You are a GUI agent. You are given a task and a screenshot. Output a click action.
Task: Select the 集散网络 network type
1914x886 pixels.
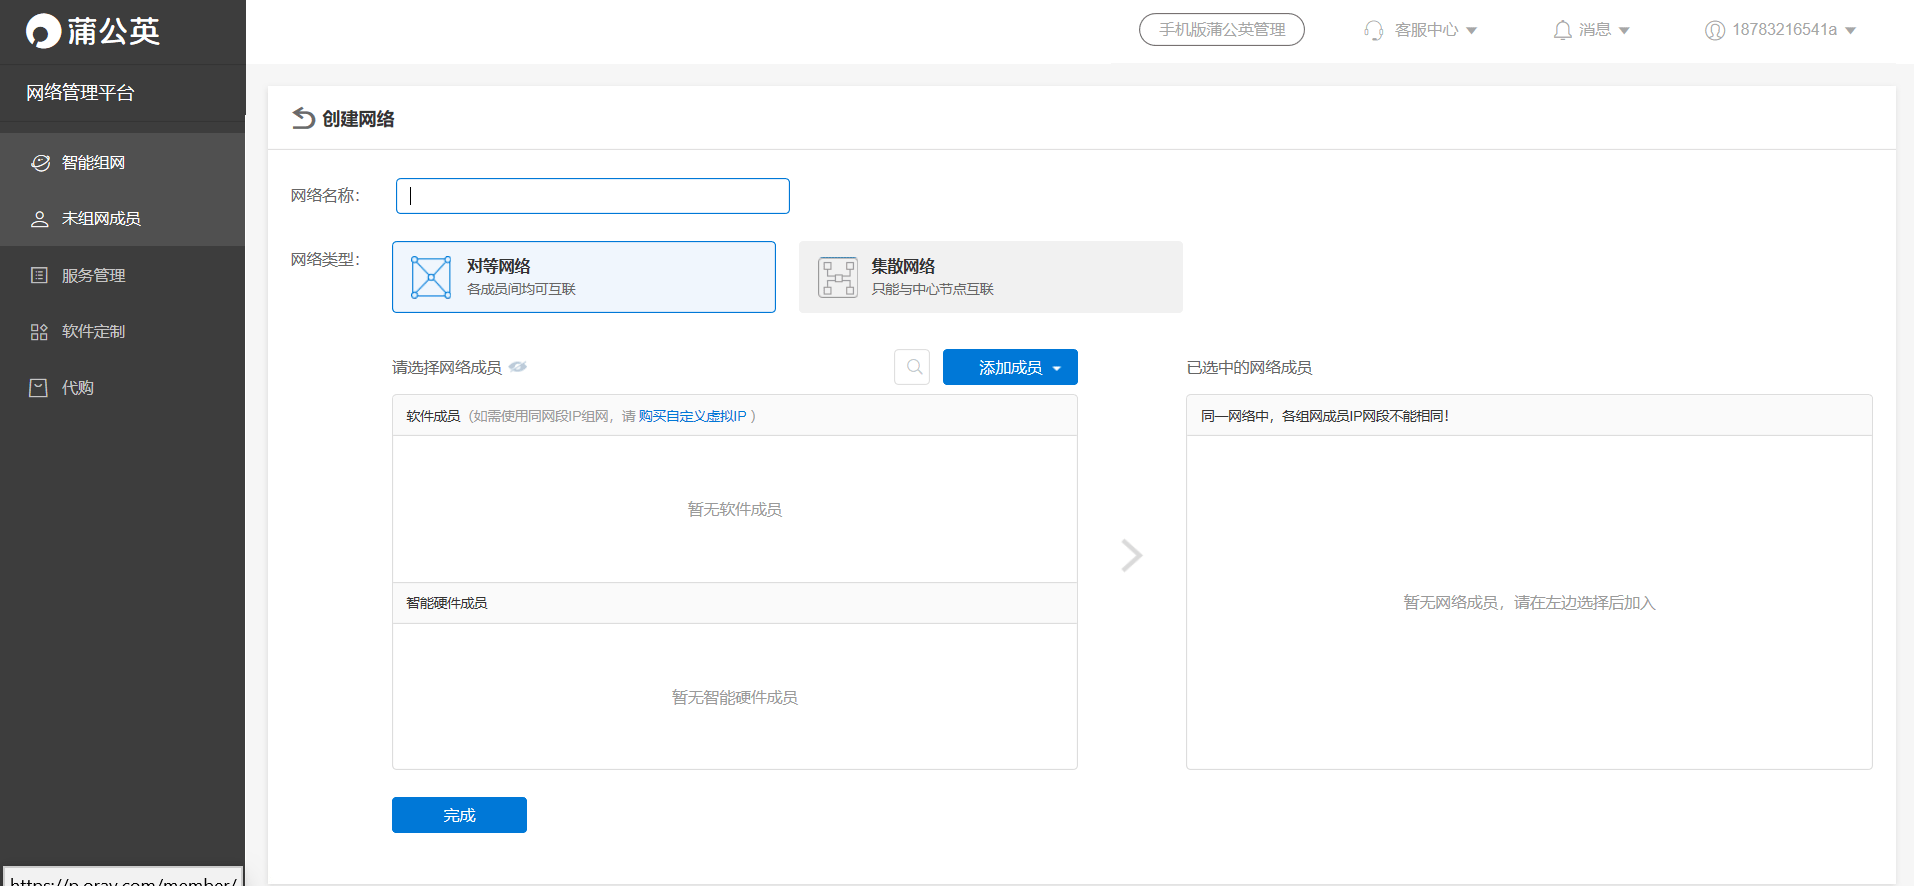coord(991,277)
